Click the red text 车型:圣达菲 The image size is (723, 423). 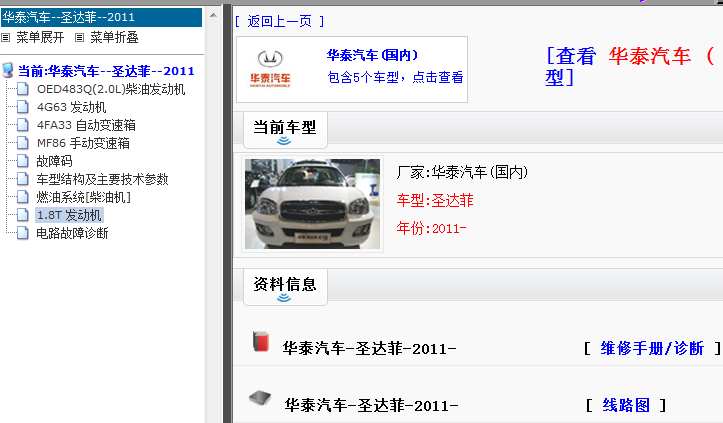pos(435,200)
